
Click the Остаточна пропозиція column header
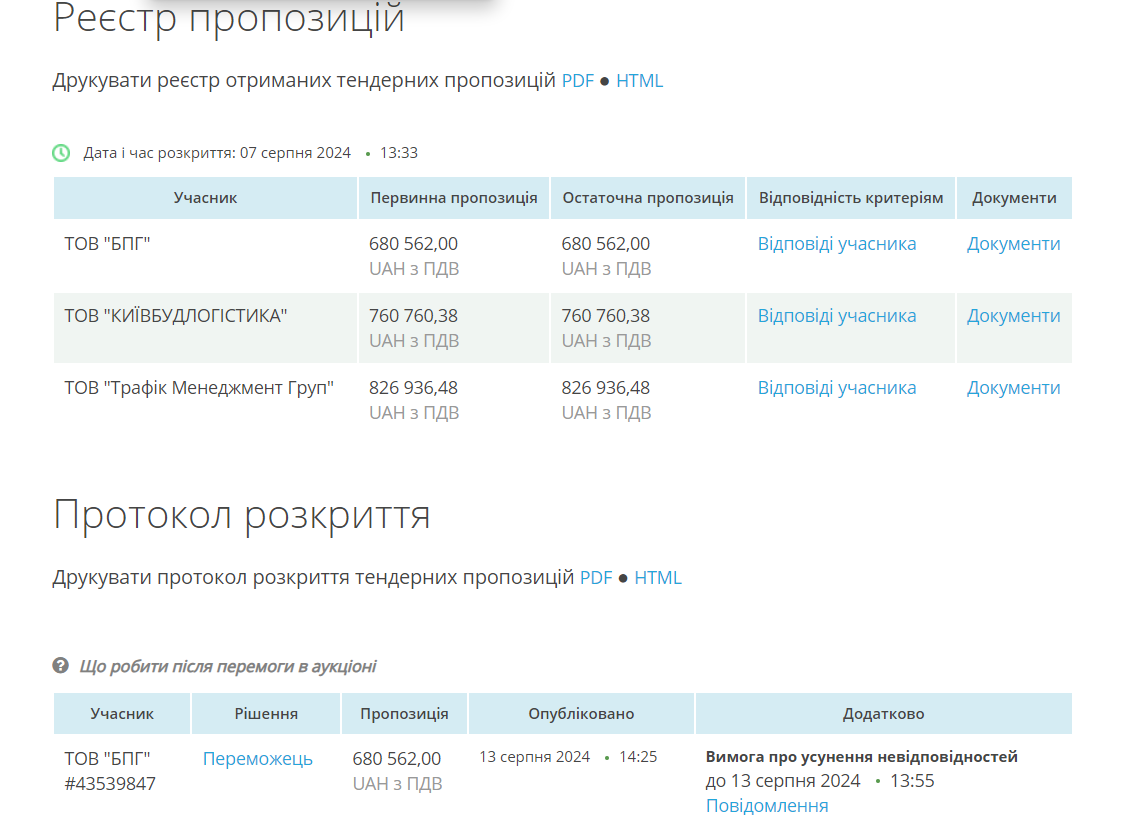tap(648, 198)
